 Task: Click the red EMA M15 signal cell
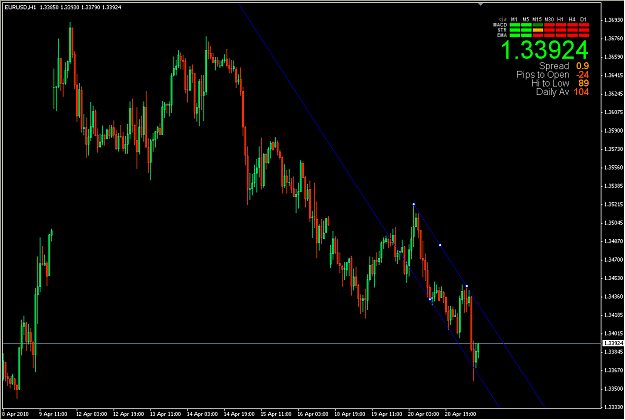(538, 35)
